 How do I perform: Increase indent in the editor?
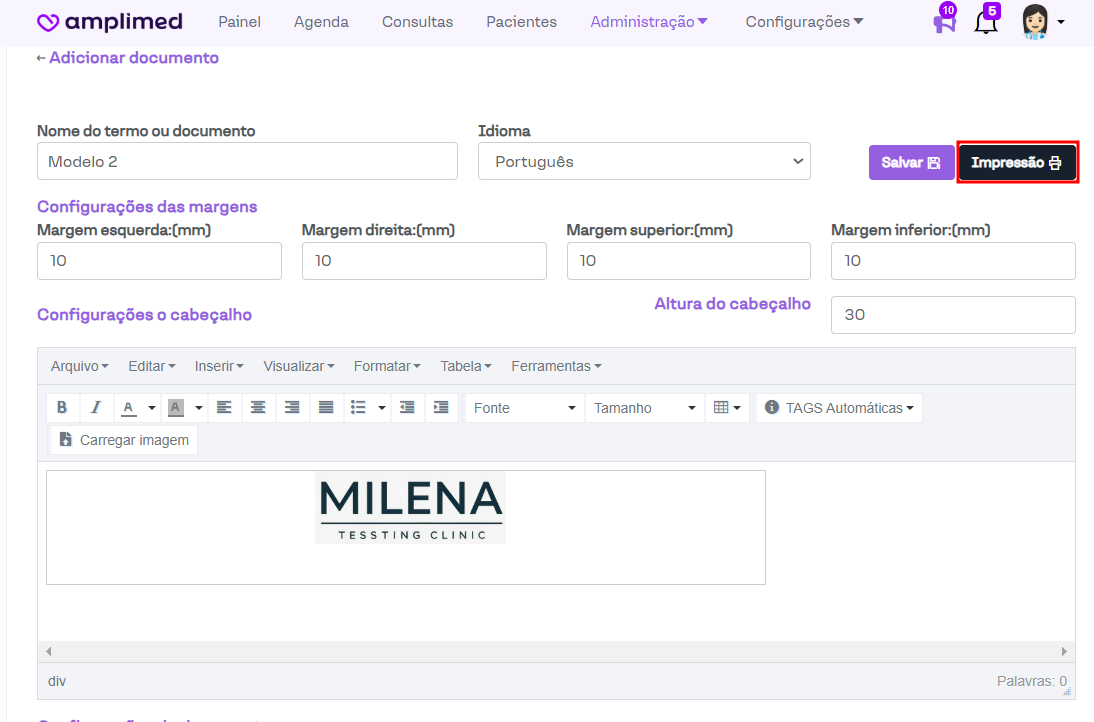441,408
